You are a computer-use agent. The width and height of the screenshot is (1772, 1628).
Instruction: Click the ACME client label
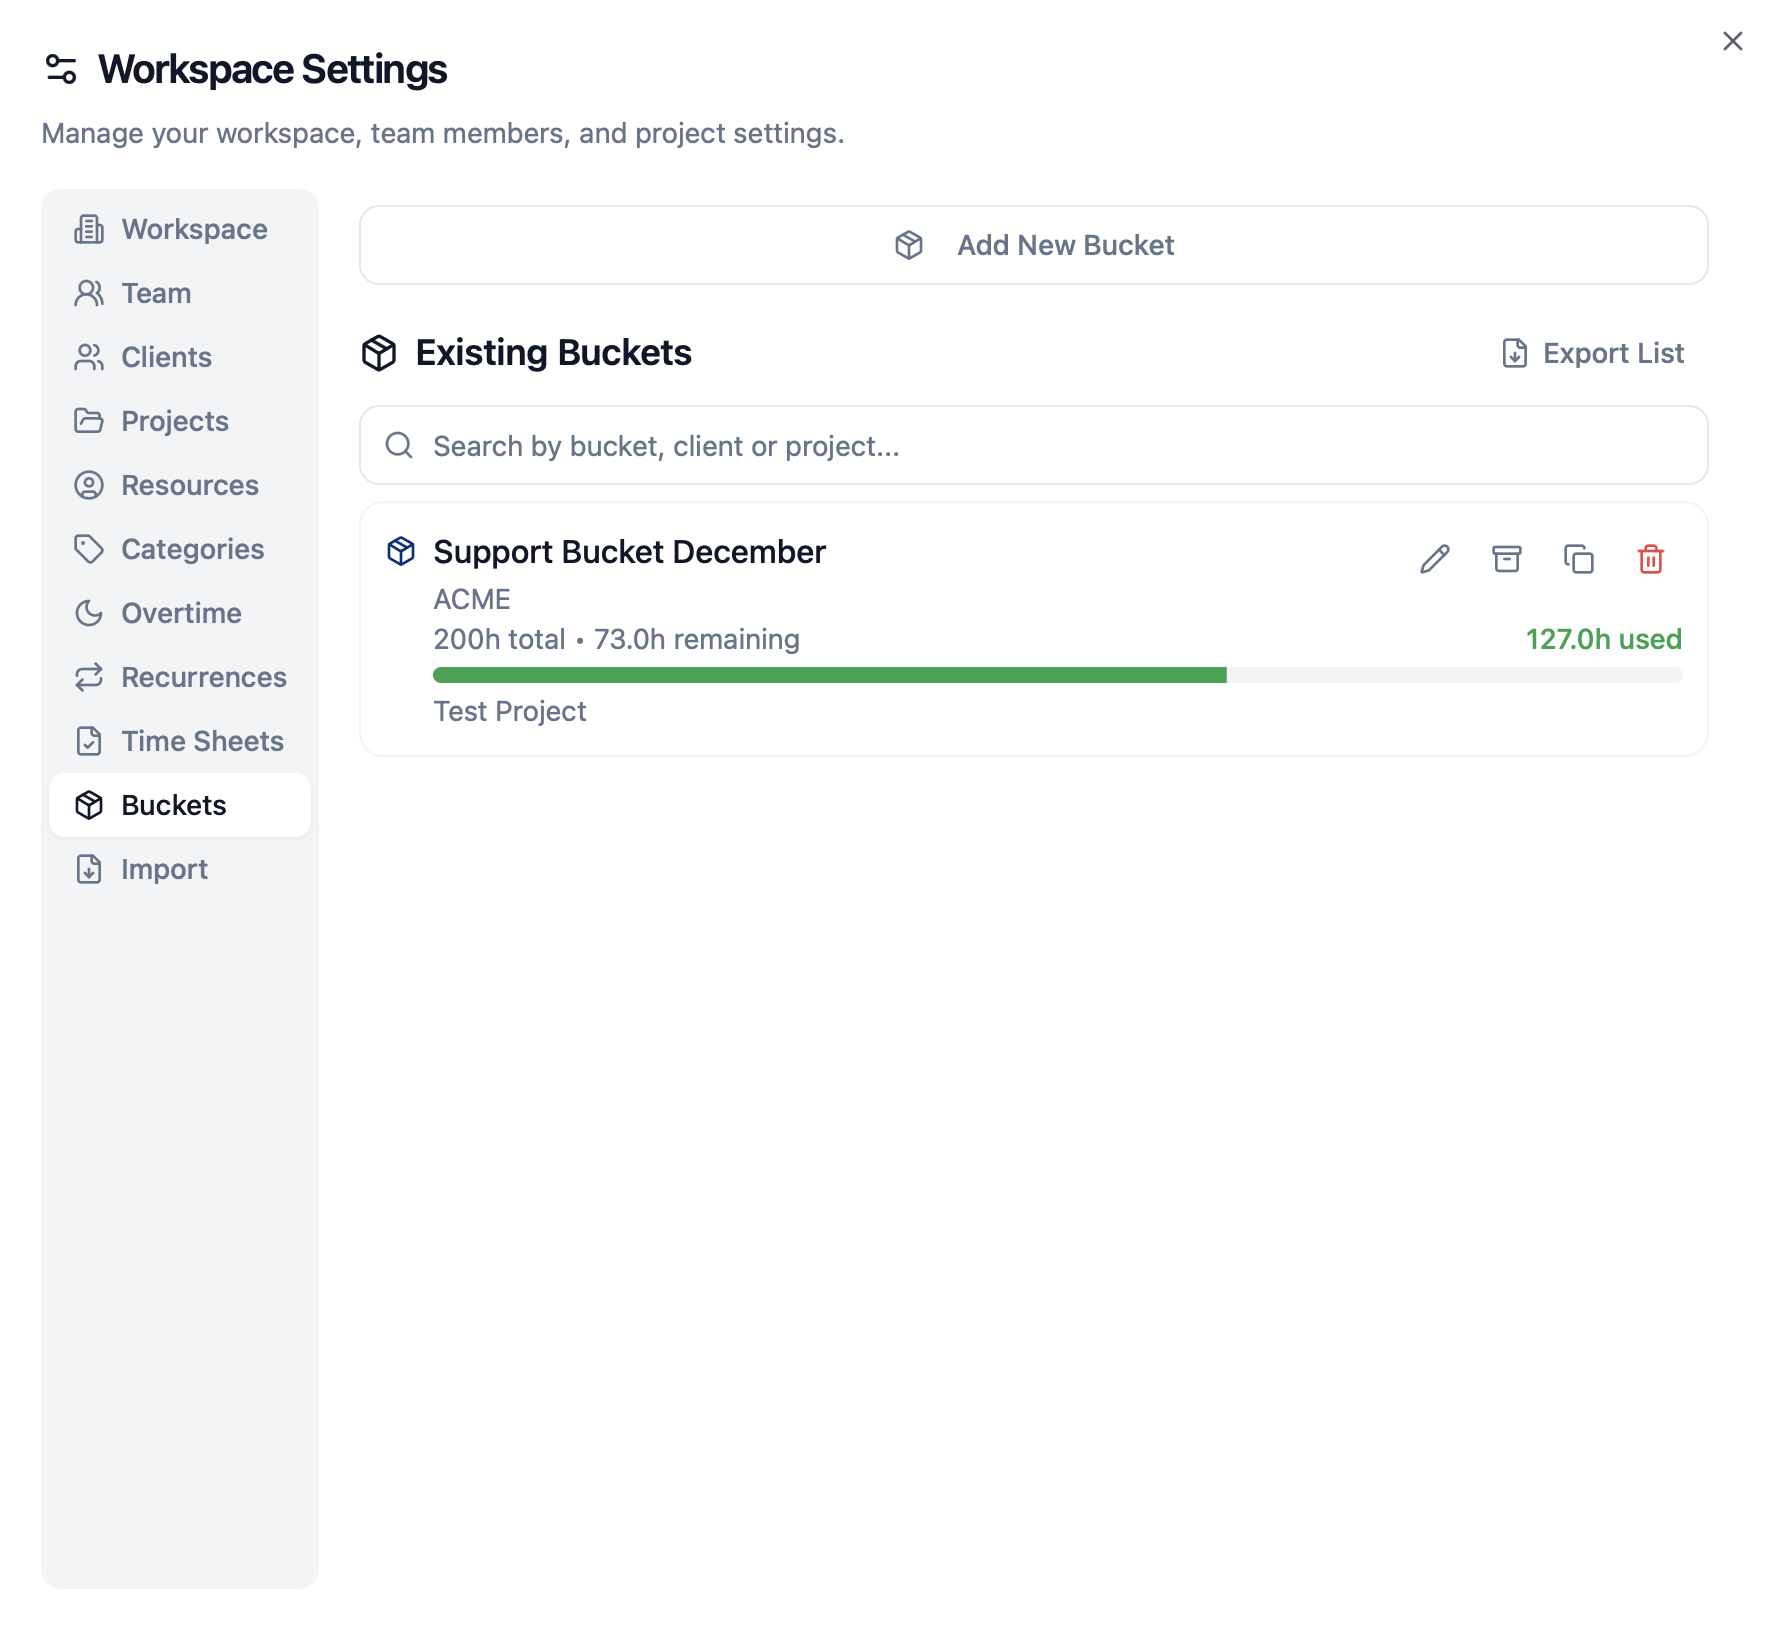(472, 599)
